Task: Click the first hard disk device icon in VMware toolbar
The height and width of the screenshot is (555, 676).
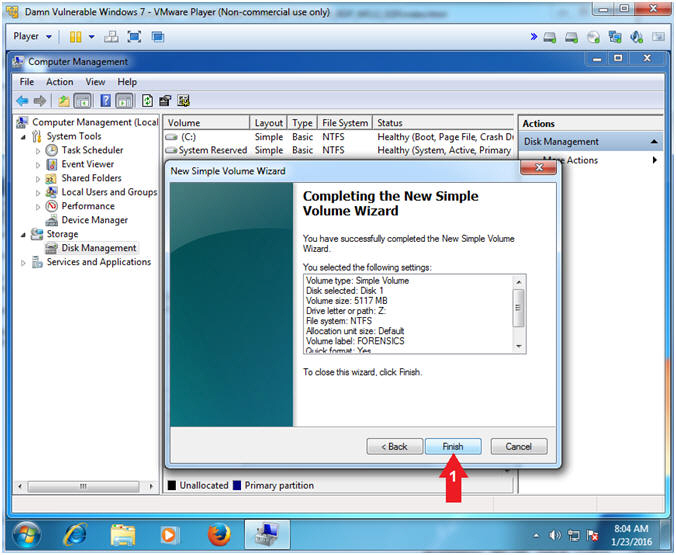Action: coord(550,38)
